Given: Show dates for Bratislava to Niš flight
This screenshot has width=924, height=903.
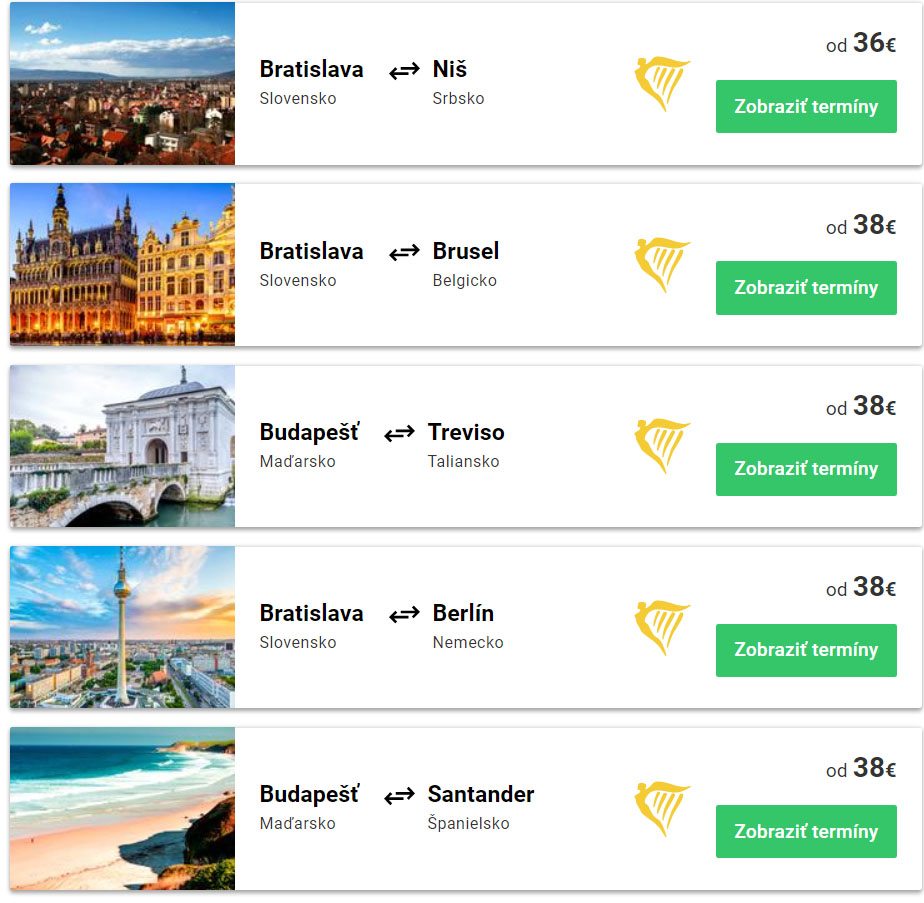Looking at the screenshot, I should (806, 107).
